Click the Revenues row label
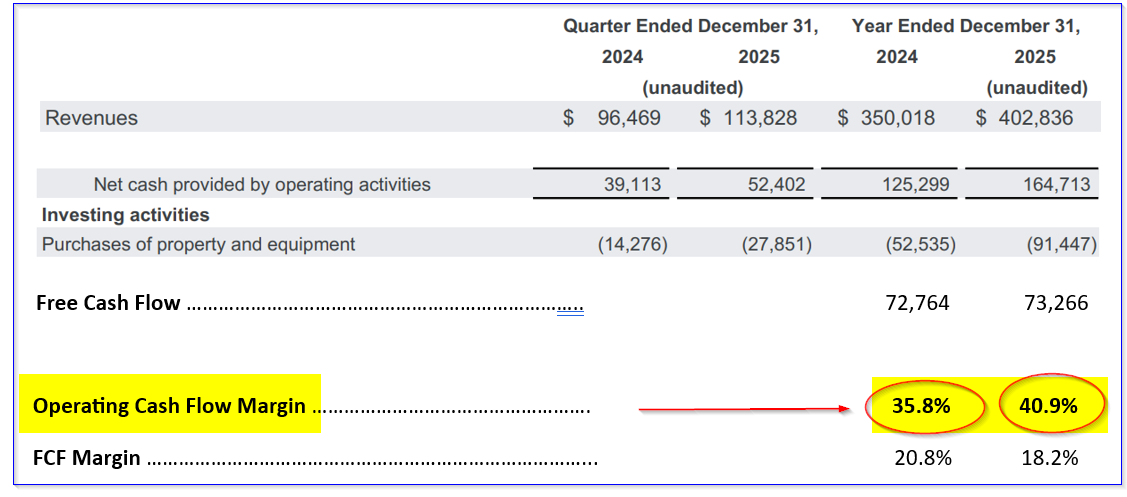 pos(92,118)
